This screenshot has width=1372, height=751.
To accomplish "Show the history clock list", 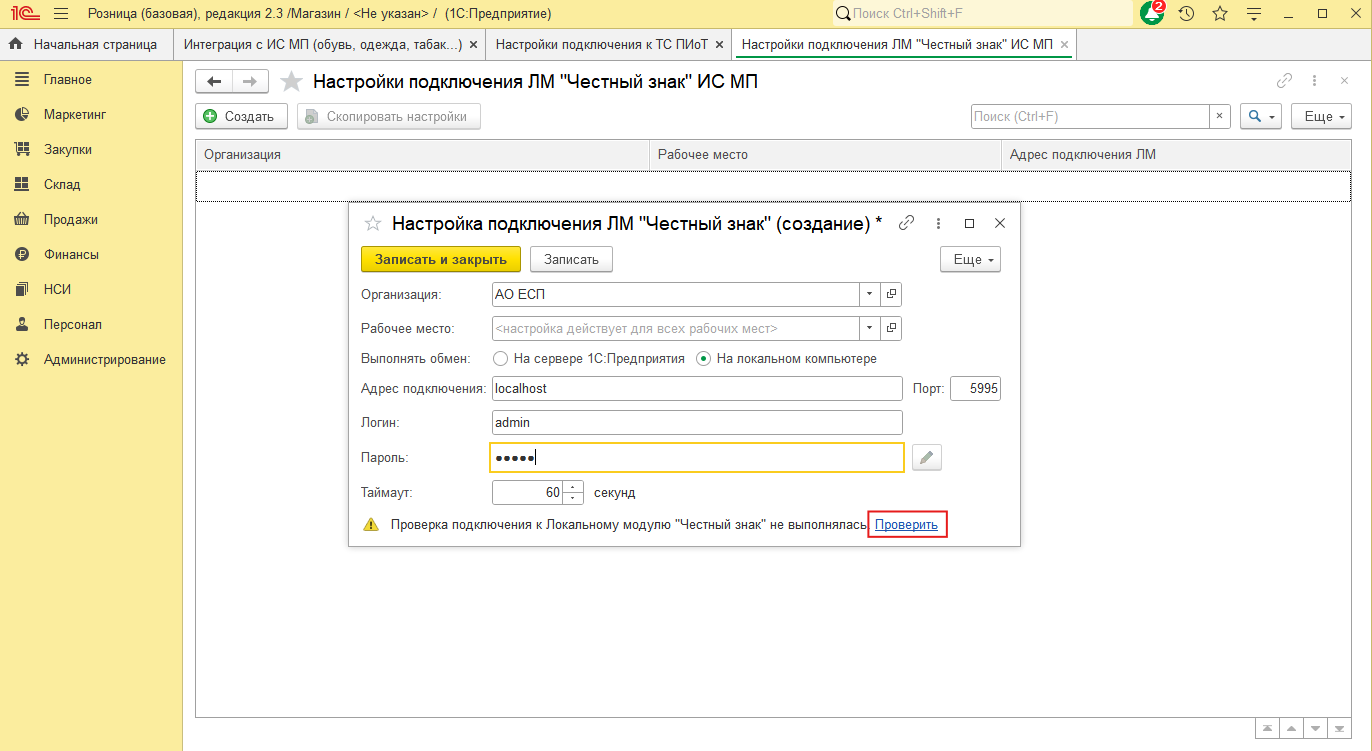I will click(1187, 14).
